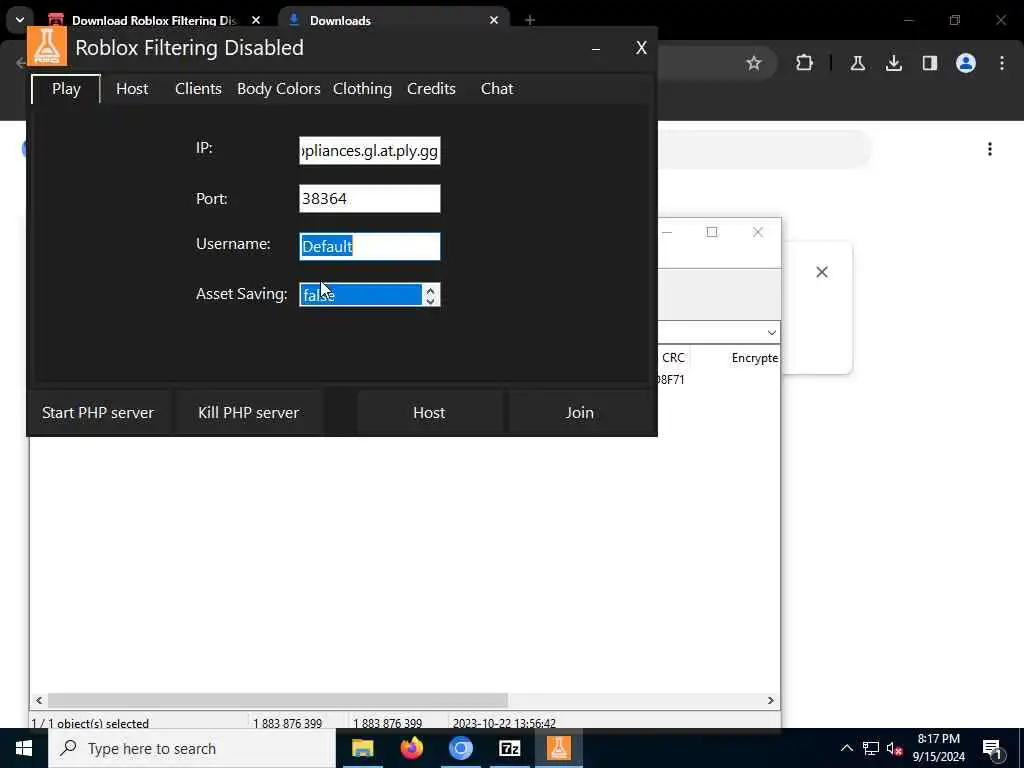Click the IP address input field
The height and width of the screenshot is (768, 1024).
(x=370, y=151)
